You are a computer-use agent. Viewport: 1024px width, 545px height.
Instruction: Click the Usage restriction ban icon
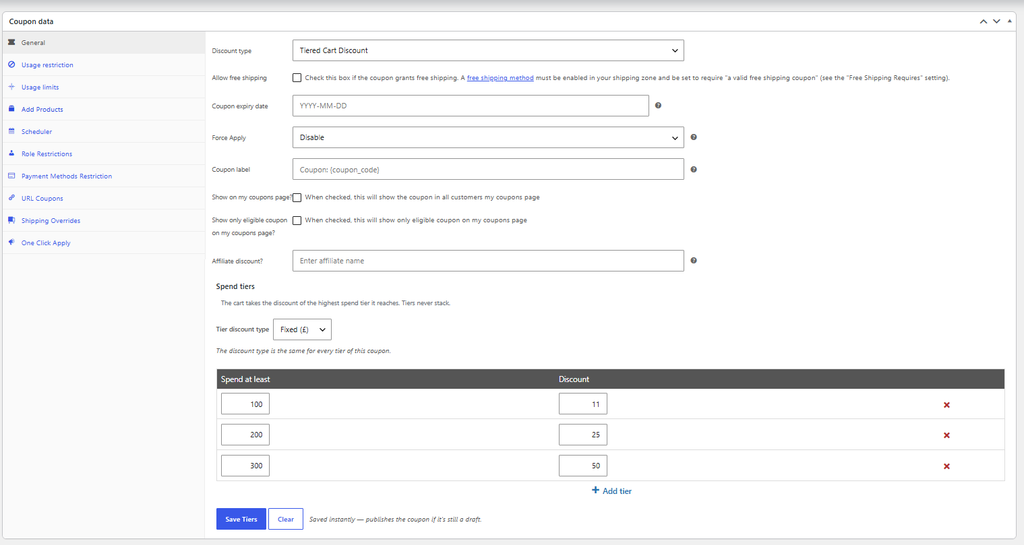tap(11, 65)
